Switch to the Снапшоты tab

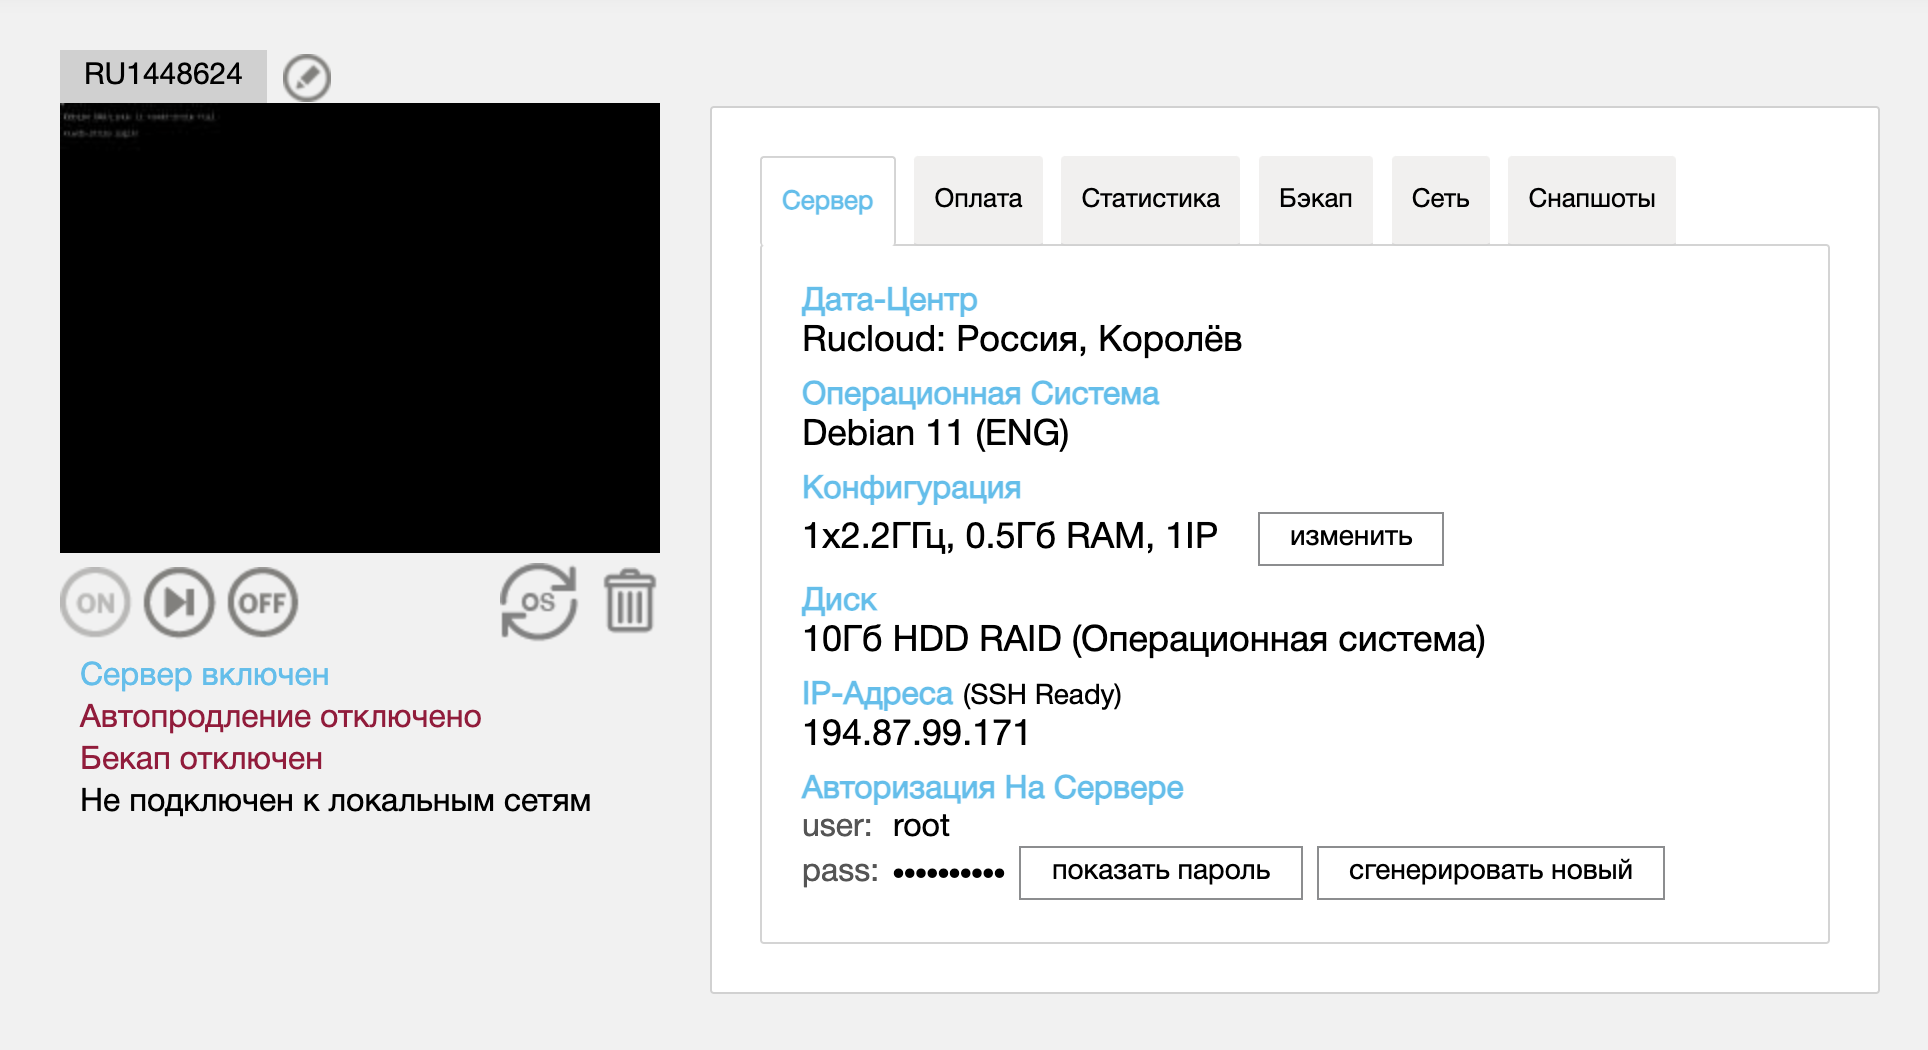click(1591, 199)
